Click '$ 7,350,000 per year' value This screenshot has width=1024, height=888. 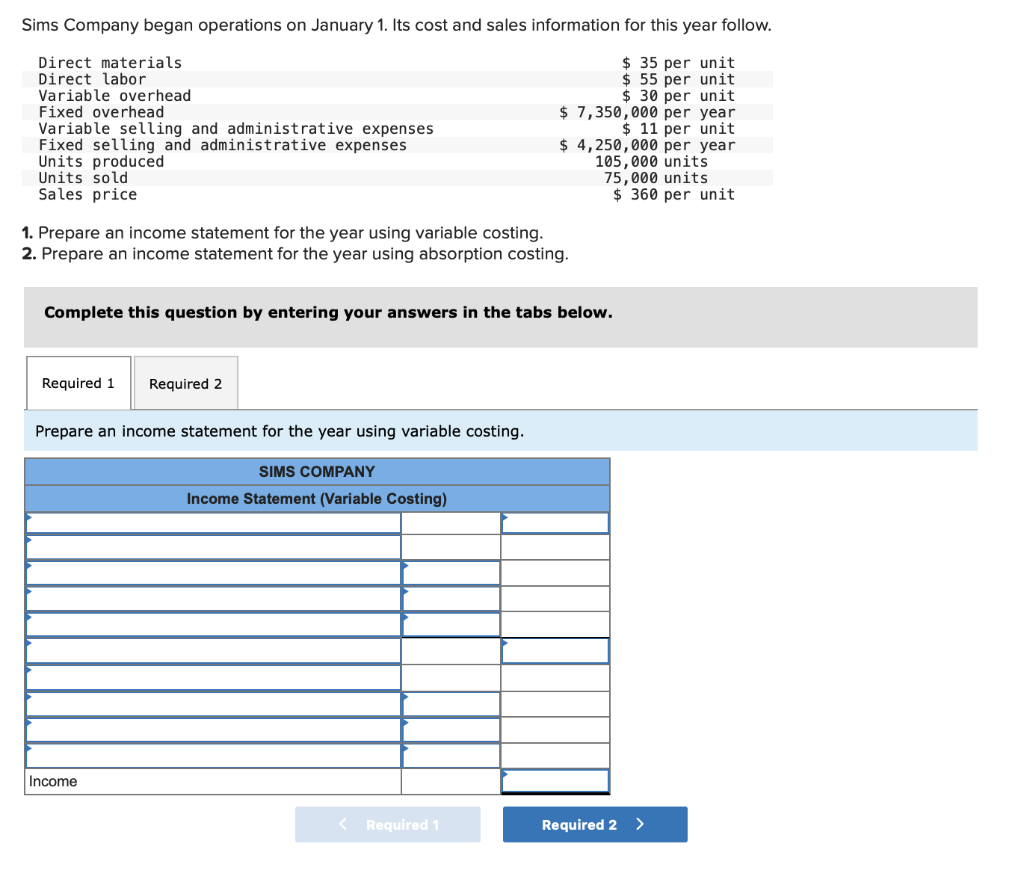pyautogui.click(x=647, y=112)
